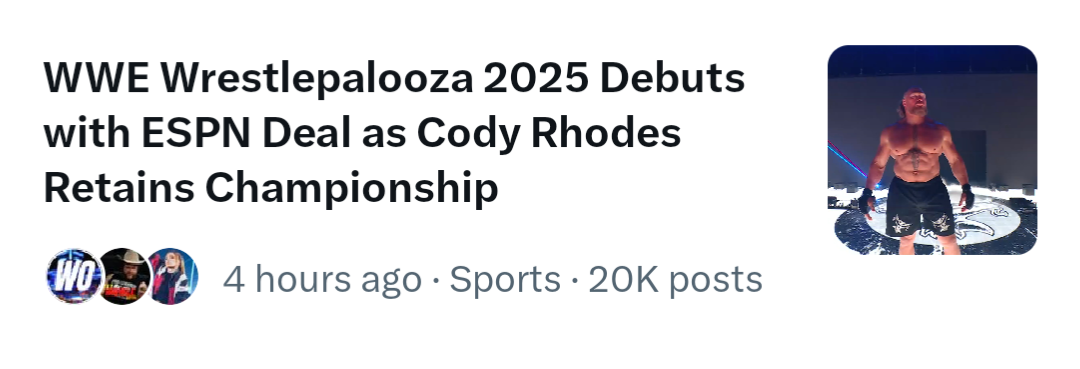Click the black shorts in the thumbnail
The image size is (1080, 369).
tap(920, 207)
